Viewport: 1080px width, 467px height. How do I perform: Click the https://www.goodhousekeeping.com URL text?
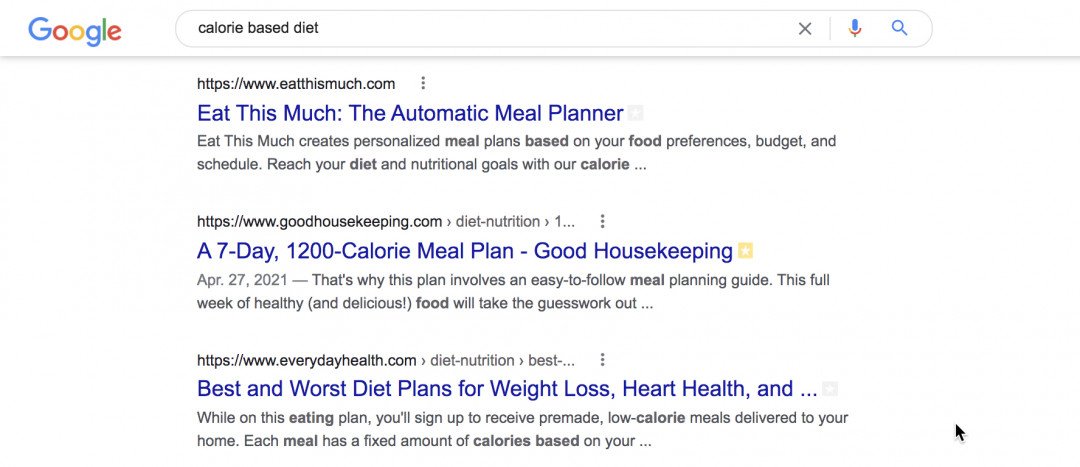[x=320, y=222]
